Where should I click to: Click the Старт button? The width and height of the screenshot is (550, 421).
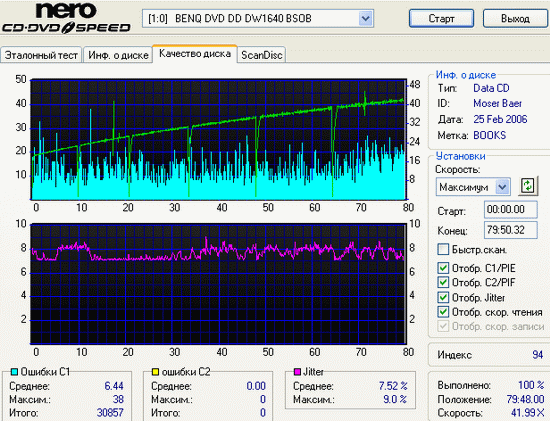pos(441,18)
